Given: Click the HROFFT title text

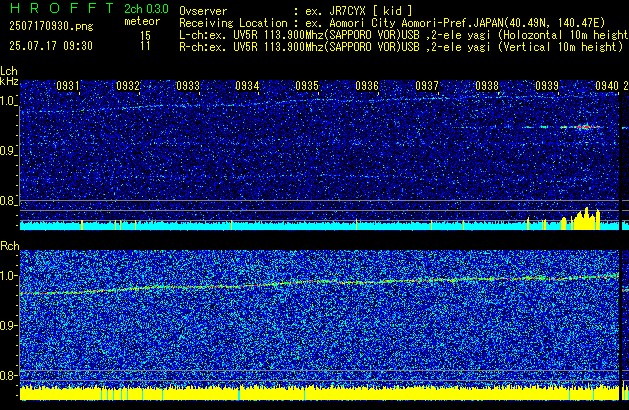Looking at the screenshot, I should 62,8.
